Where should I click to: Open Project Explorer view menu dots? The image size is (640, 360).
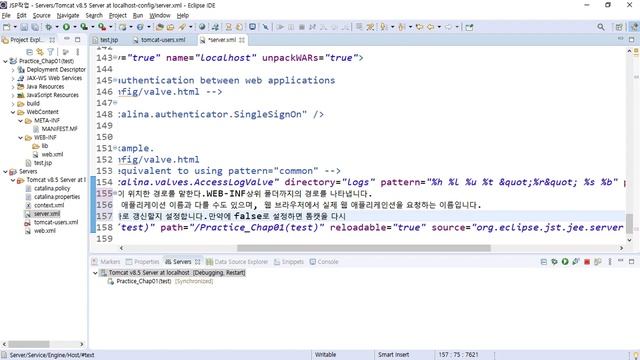78,52
